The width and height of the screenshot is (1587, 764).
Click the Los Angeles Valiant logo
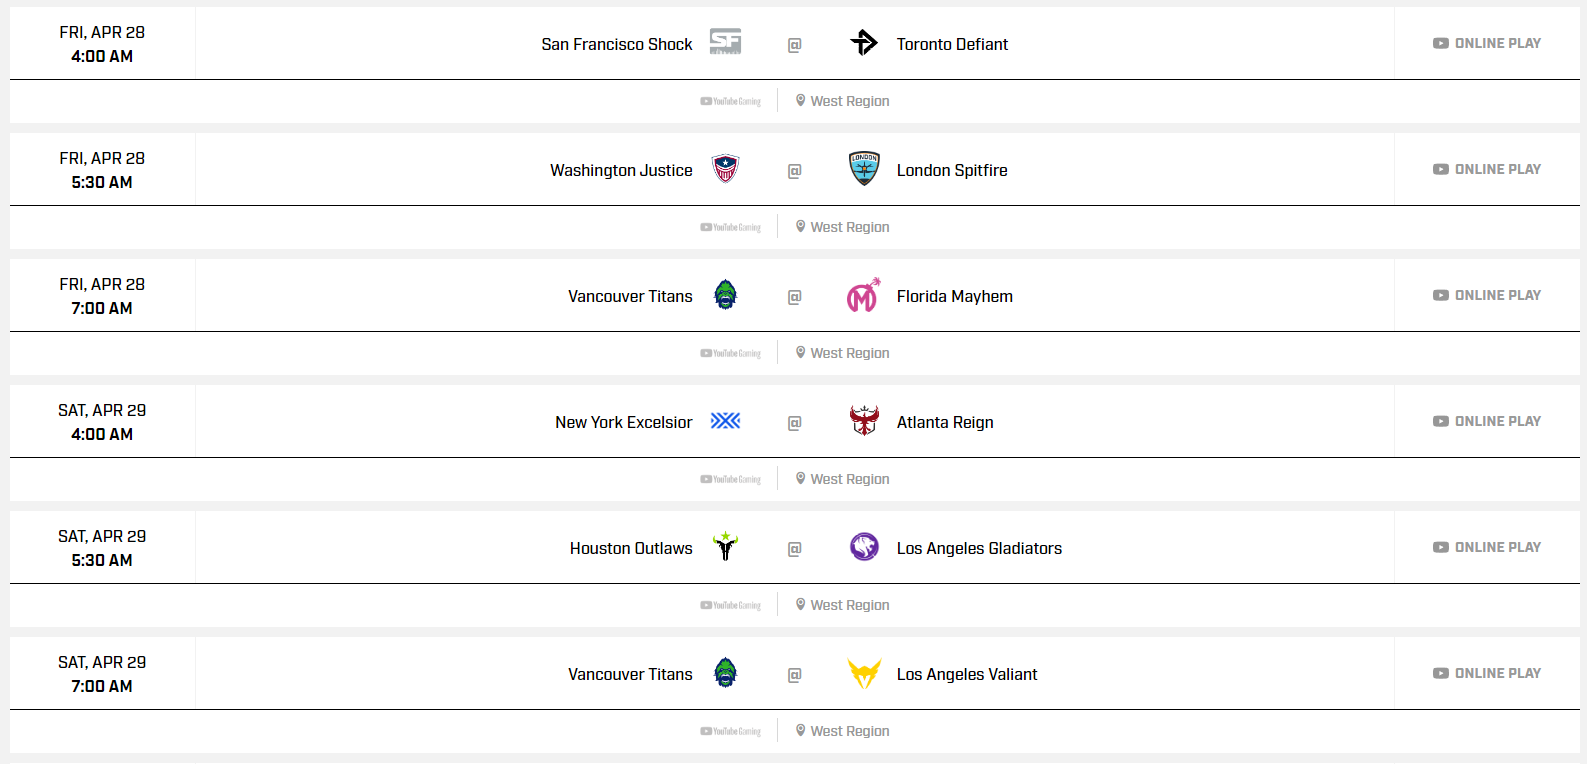coord(864,673)
